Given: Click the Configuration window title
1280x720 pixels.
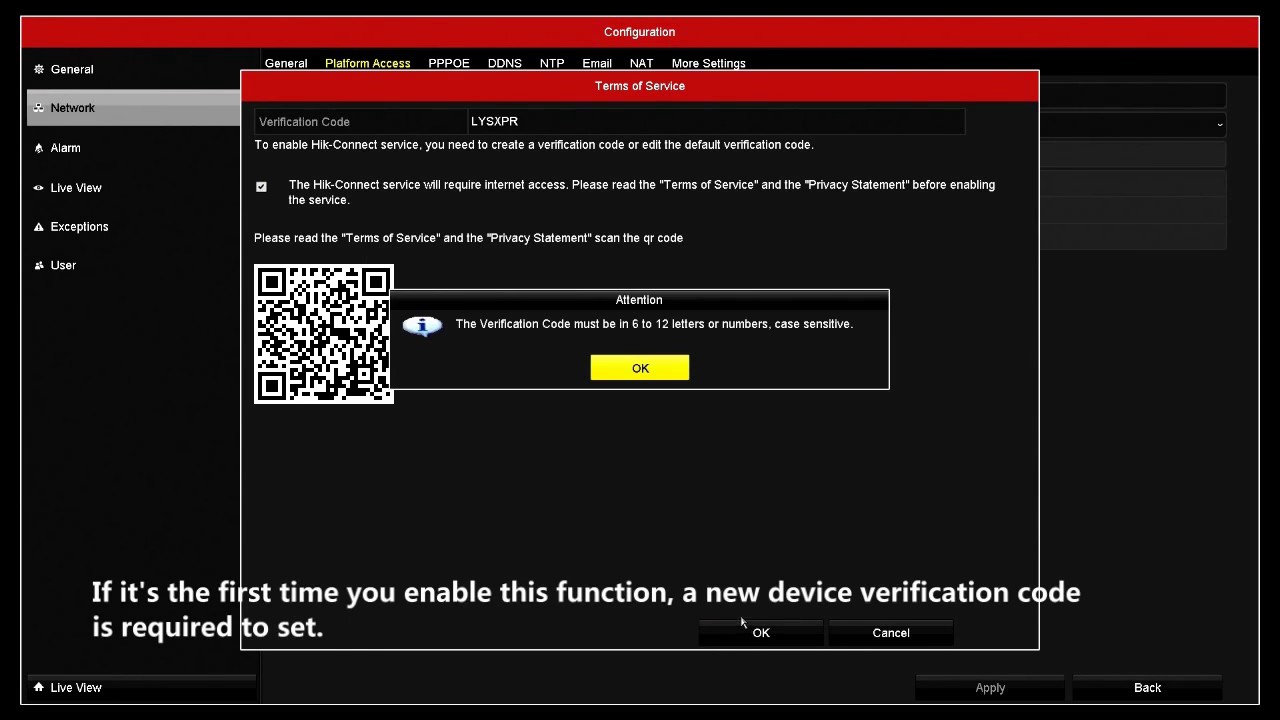Looking at the screenshot, I should click(x=640, y=32).
